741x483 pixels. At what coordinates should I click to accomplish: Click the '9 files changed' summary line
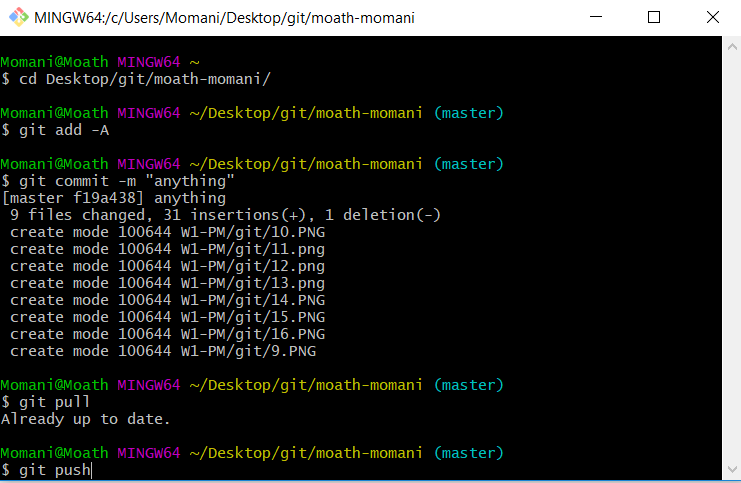coord(225,215)
